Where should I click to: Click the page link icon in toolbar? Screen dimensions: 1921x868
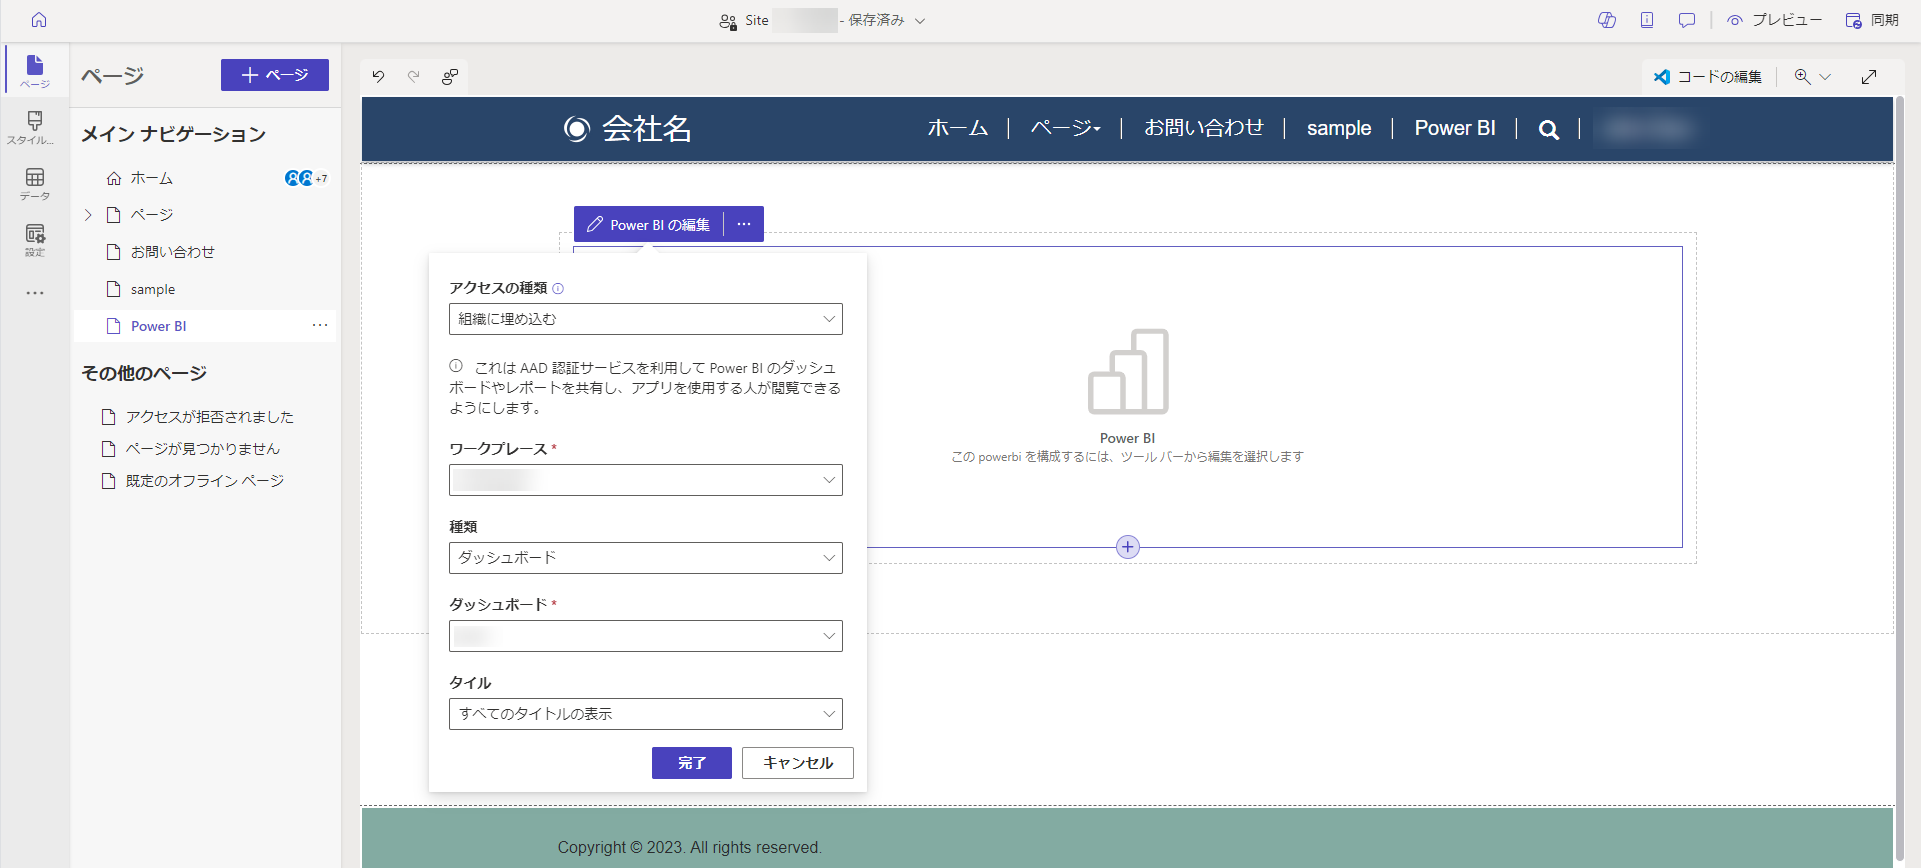click(x=450, y=76)
